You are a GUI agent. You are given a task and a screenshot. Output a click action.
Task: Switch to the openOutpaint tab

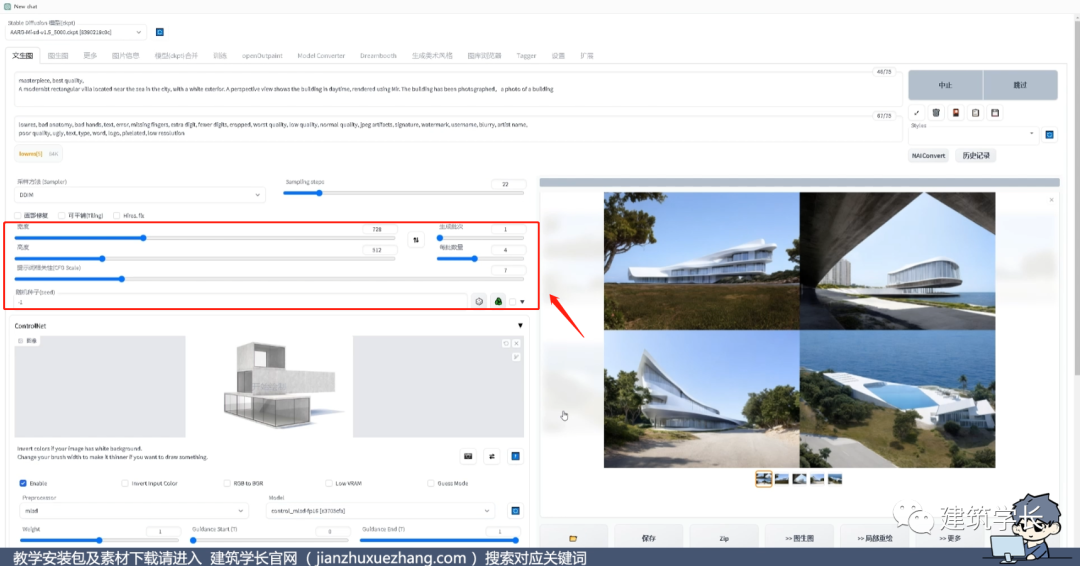click(x=263, y=56)
